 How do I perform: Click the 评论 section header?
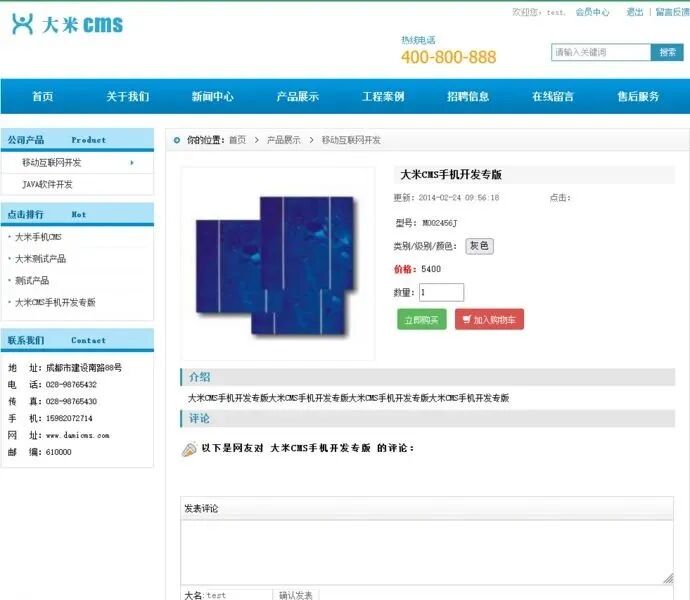pos(427,419)
